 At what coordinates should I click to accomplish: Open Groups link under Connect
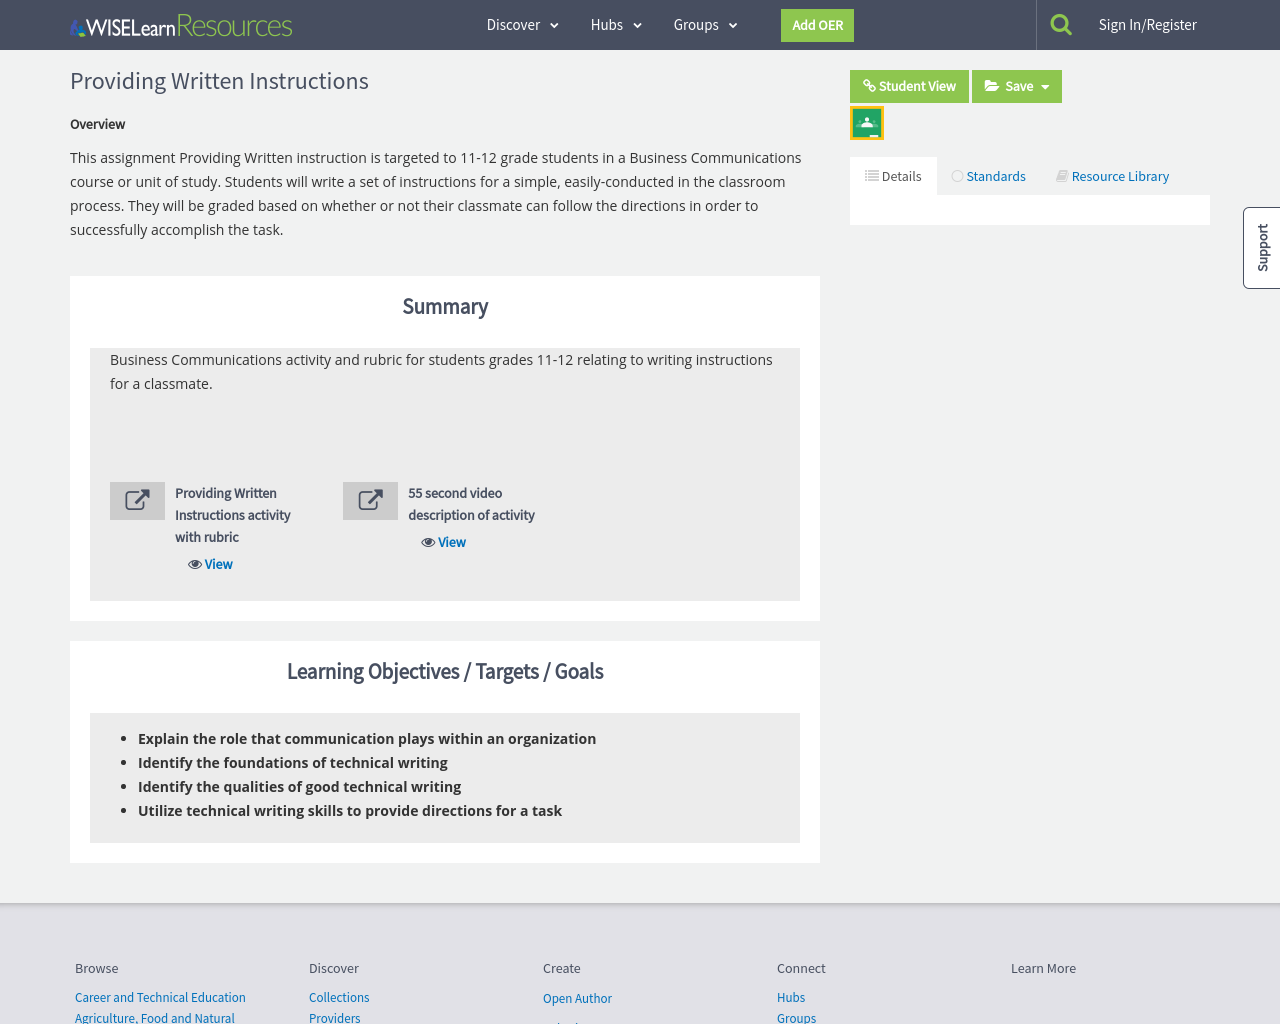point(796,1017)
